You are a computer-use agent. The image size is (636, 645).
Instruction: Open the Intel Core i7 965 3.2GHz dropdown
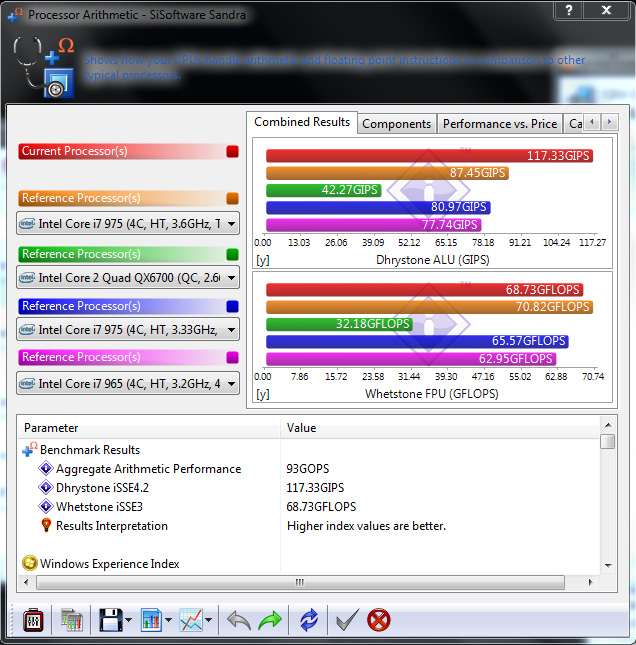point(128,383)
